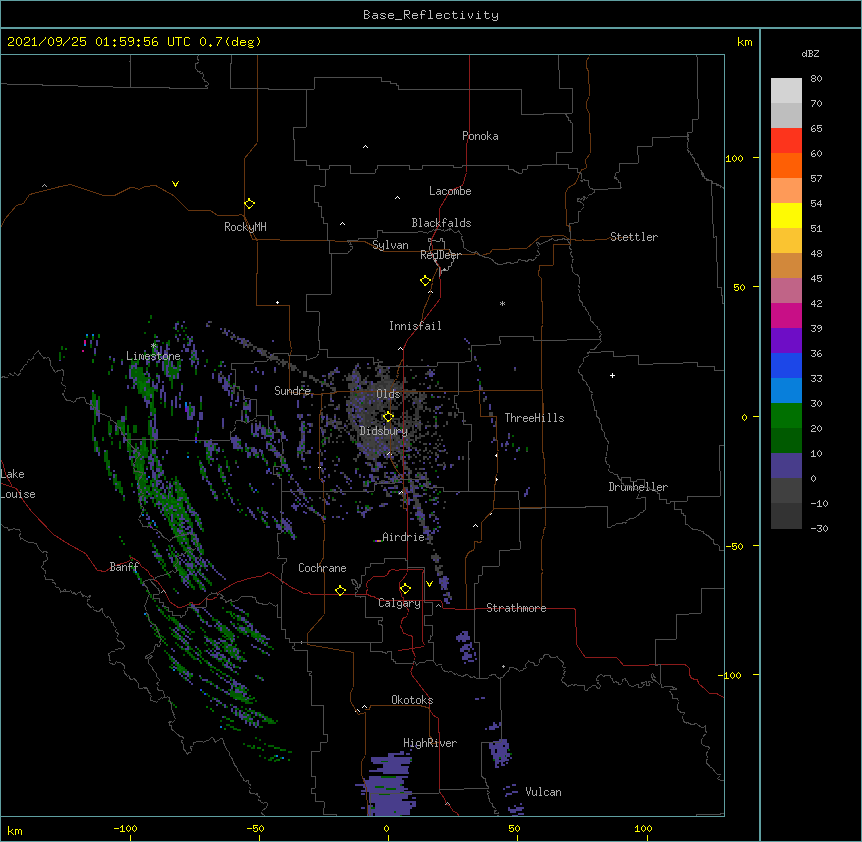Click the -30 value in dBZ legend
The width and height of the screenshot is (862, 842).
819,528
